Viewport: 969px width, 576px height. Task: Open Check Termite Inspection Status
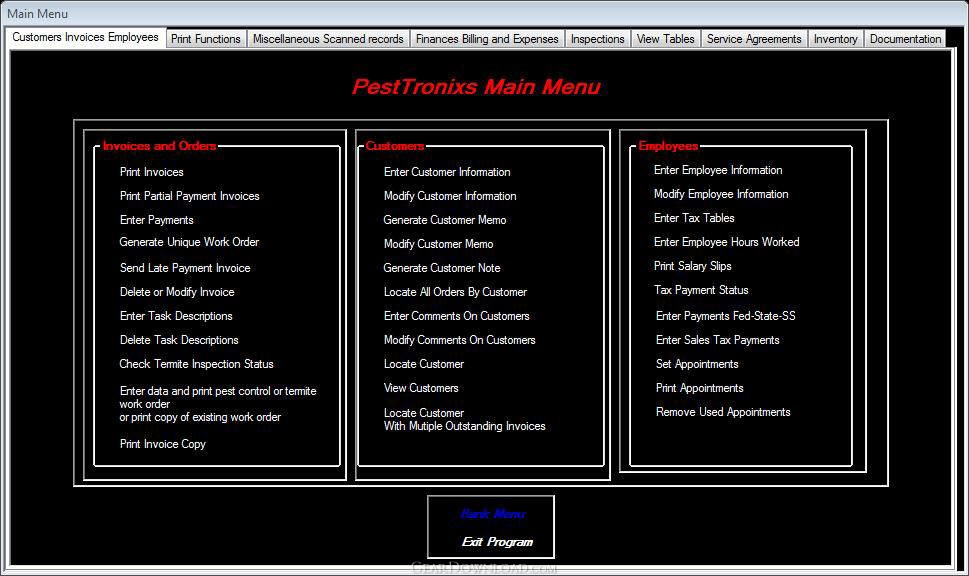[196, 365]
